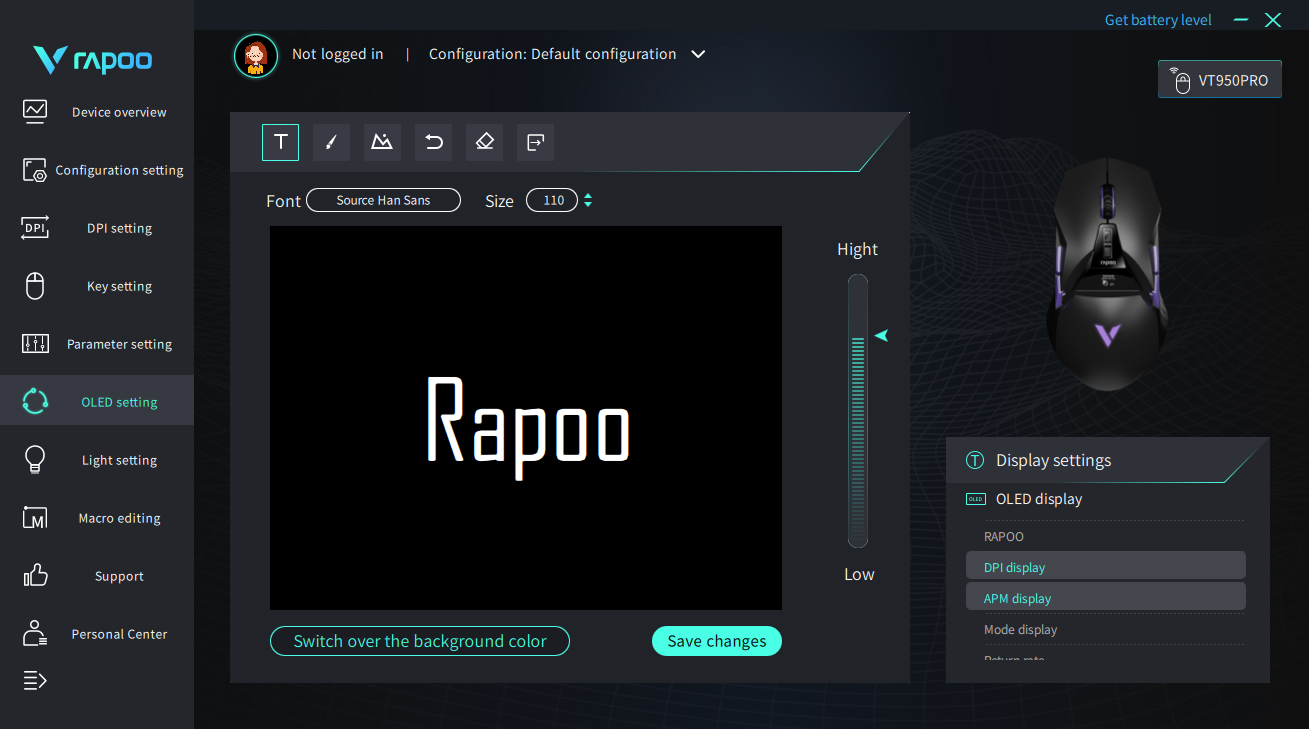Click the Rapoo logo

pyautogui.click(x=92, y=60)
